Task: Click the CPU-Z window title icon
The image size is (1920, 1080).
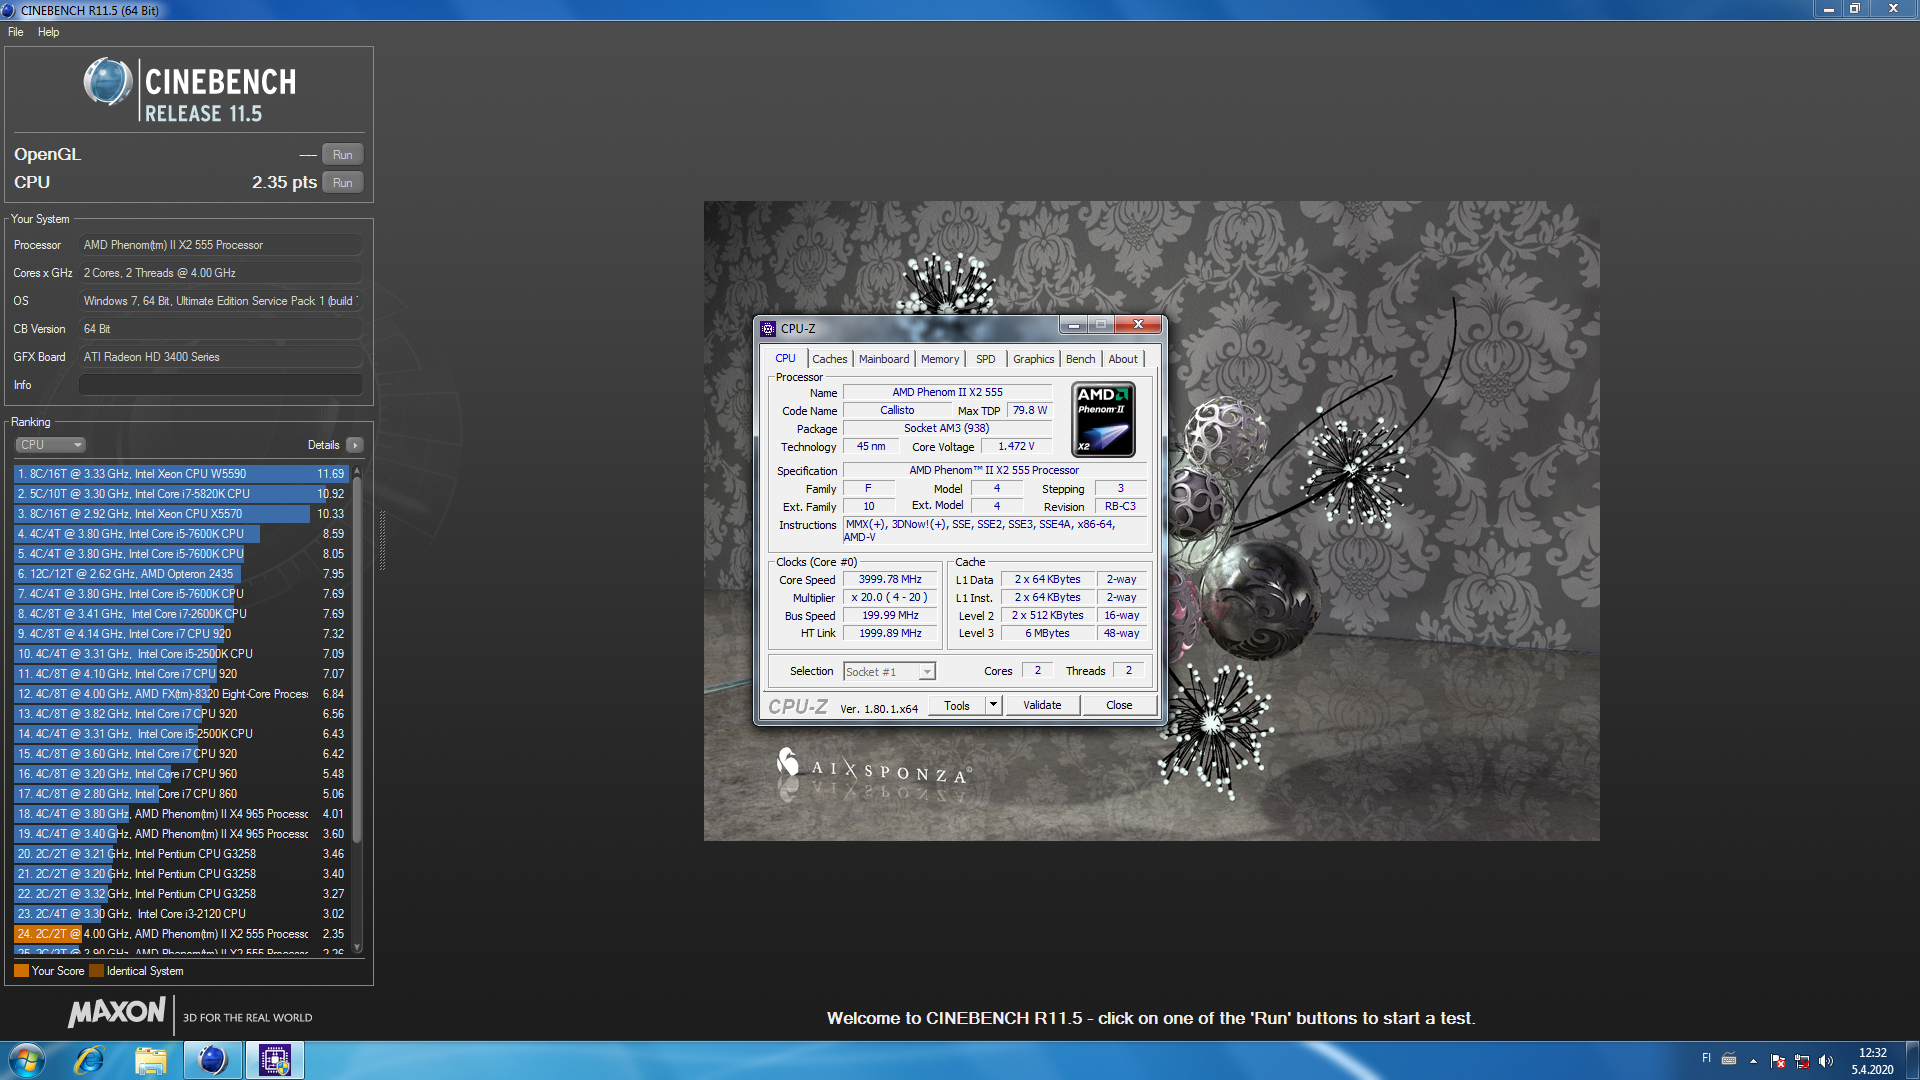Action: 768,328
